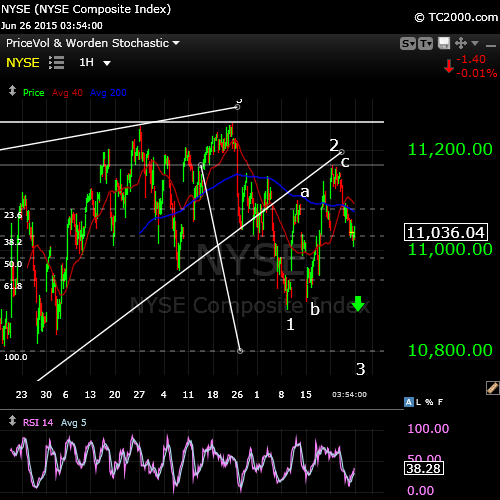This screenshot has width=500, height=500.
Task: Click the Price pane up-down resize arrow
Action: point(12,91)
